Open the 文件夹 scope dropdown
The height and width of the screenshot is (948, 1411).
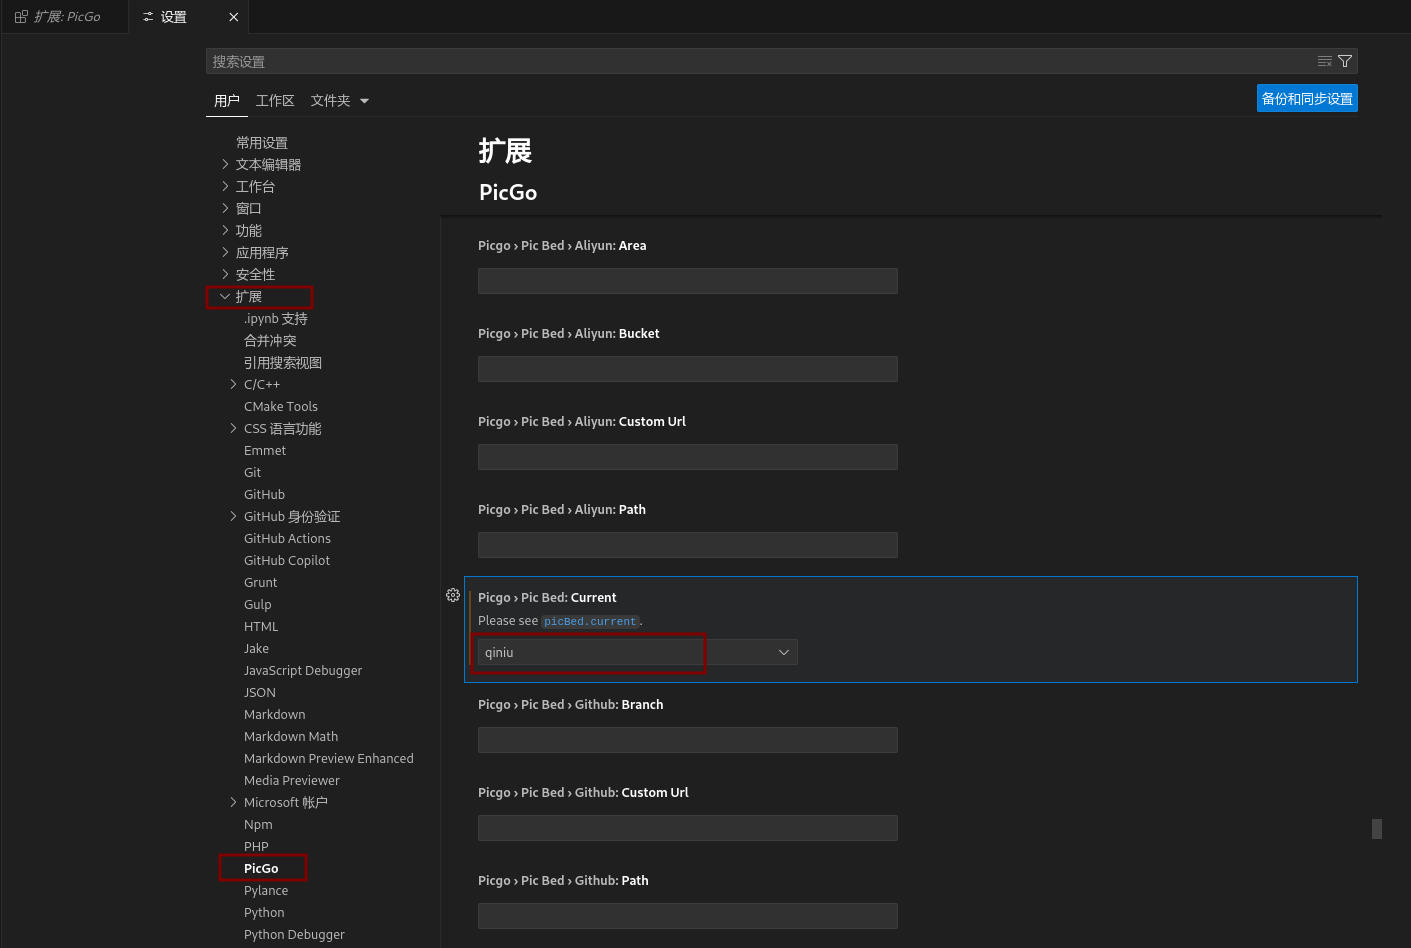[x=340, y=100]
